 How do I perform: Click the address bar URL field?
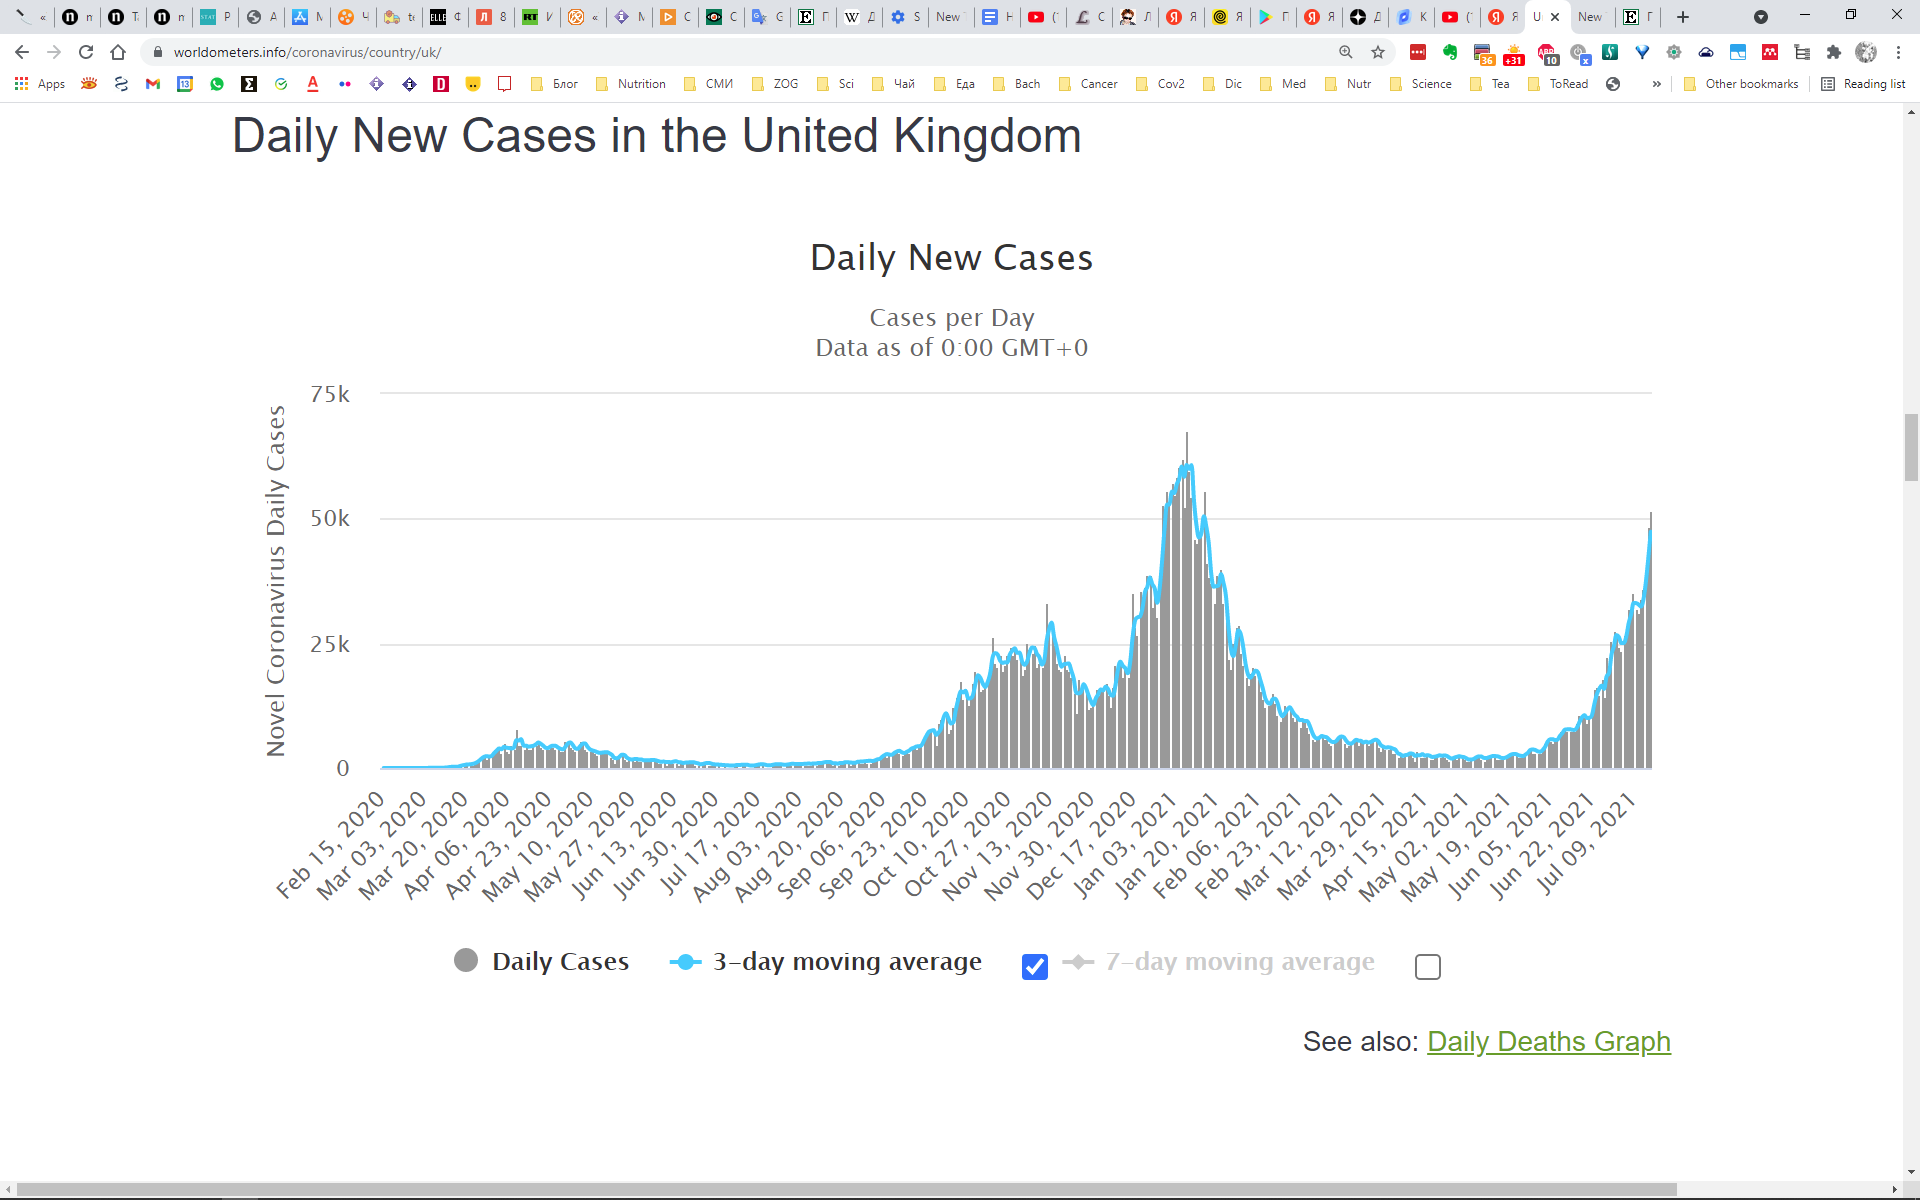pyautogui.click(x=700, y=52)
